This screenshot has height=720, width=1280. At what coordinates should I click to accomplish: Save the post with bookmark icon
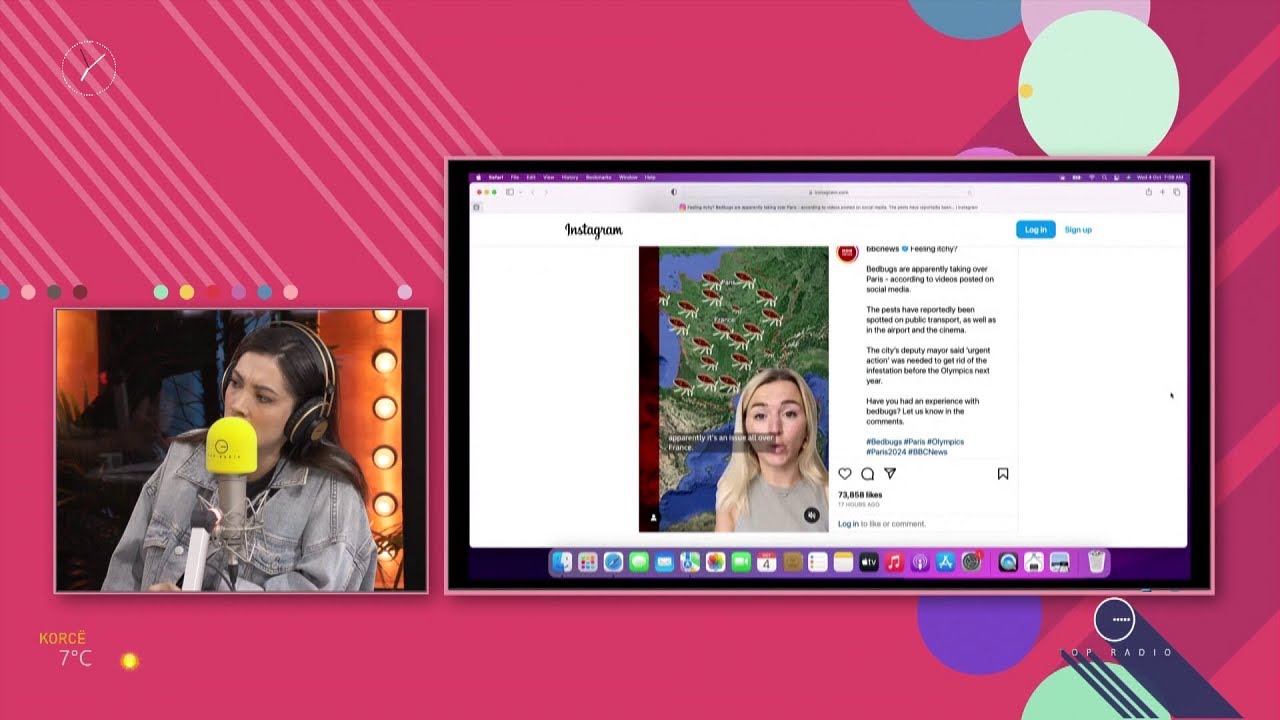pyautogui.click(x=1003, y=474)
